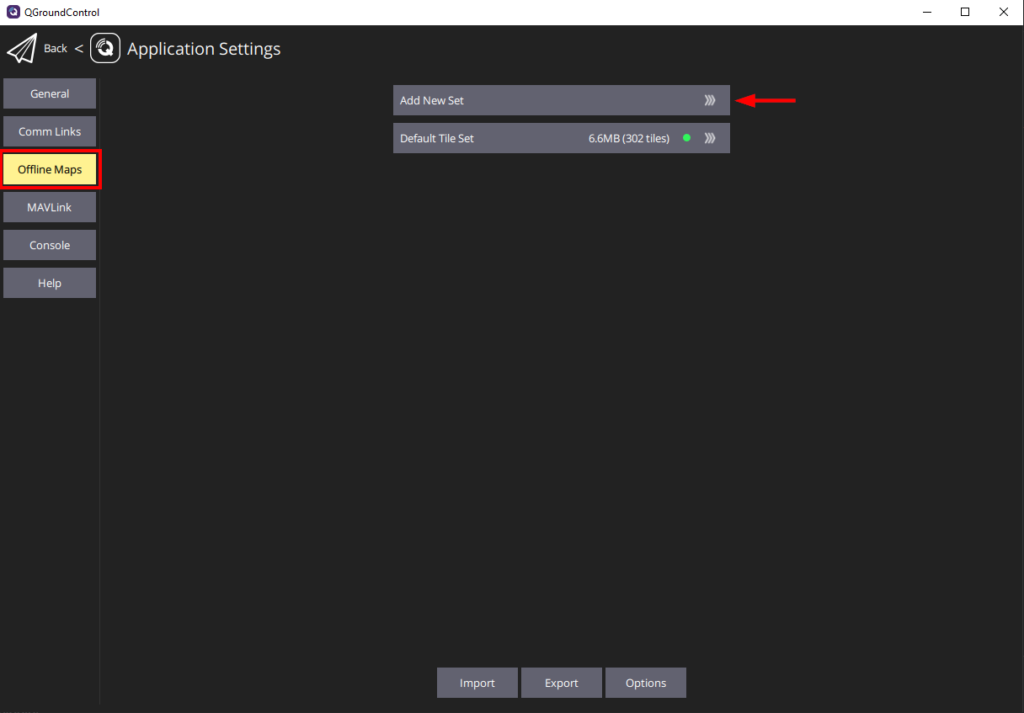Open the Options dialog
Image resolution: width=1024 pixels, height=713 pixels.
click(645, 682)
